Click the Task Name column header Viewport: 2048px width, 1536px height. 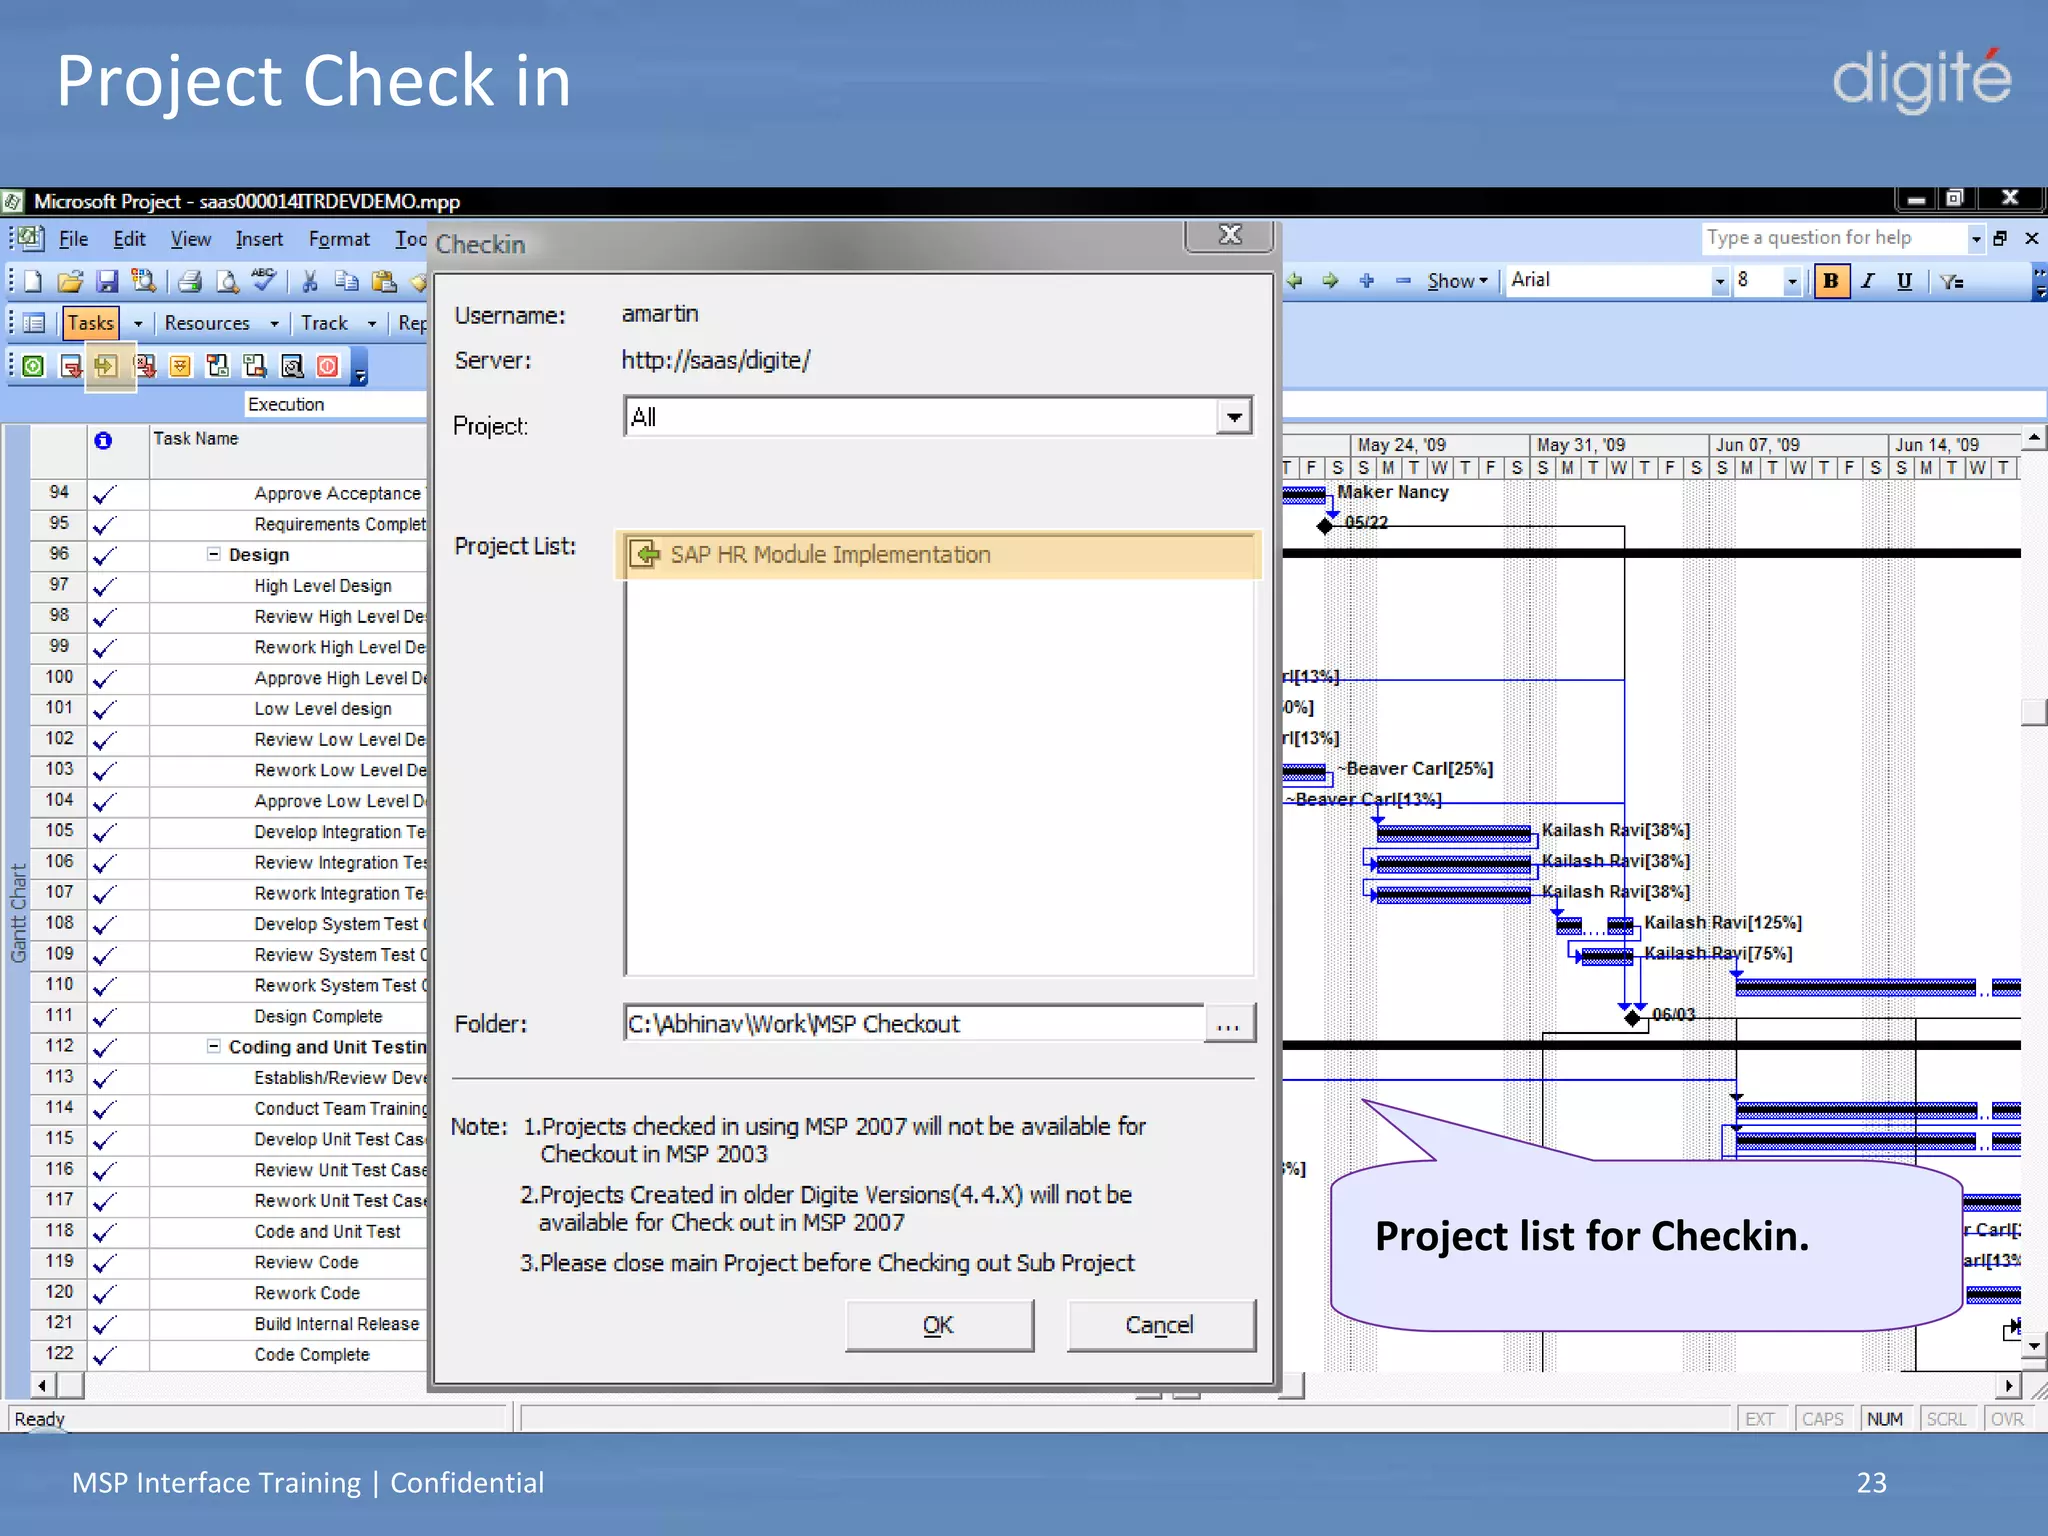coord(289,450)
